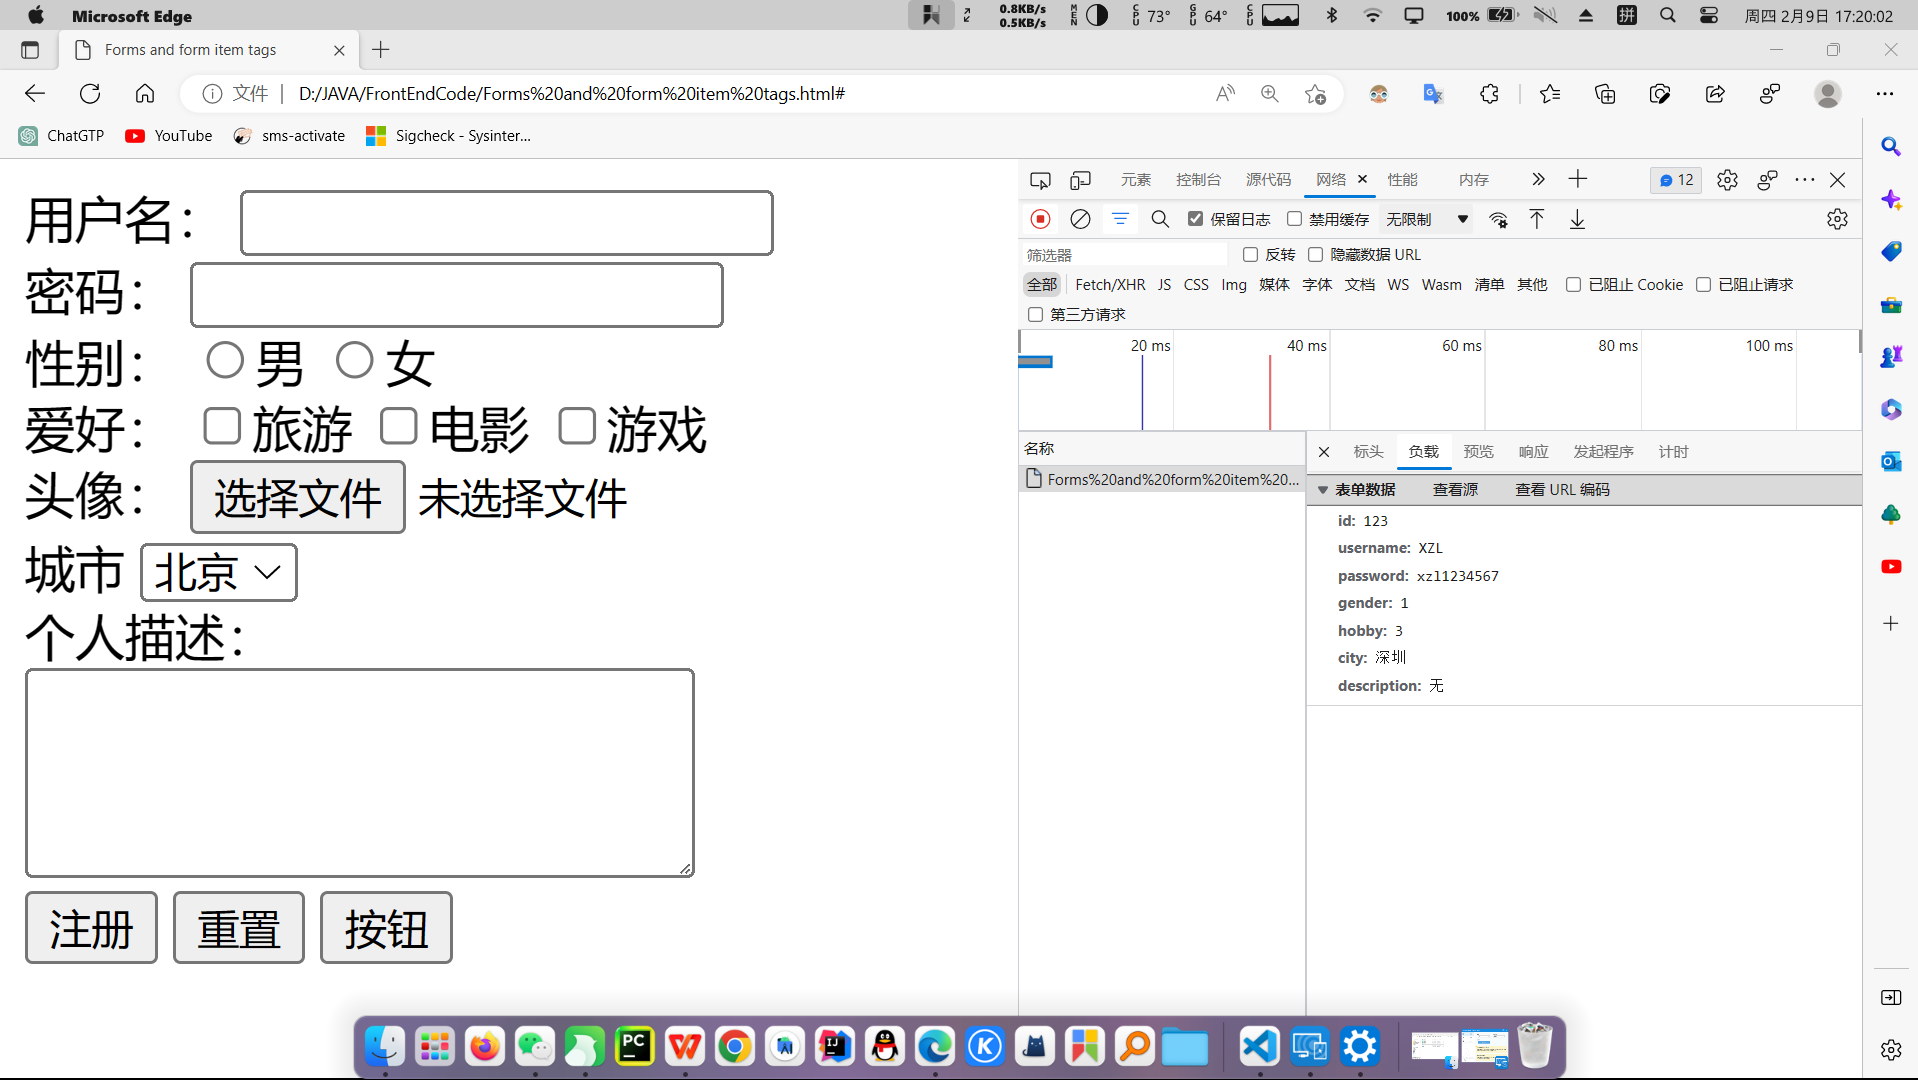
Task: Click the 查看源 link
Action: [1454, 489]
